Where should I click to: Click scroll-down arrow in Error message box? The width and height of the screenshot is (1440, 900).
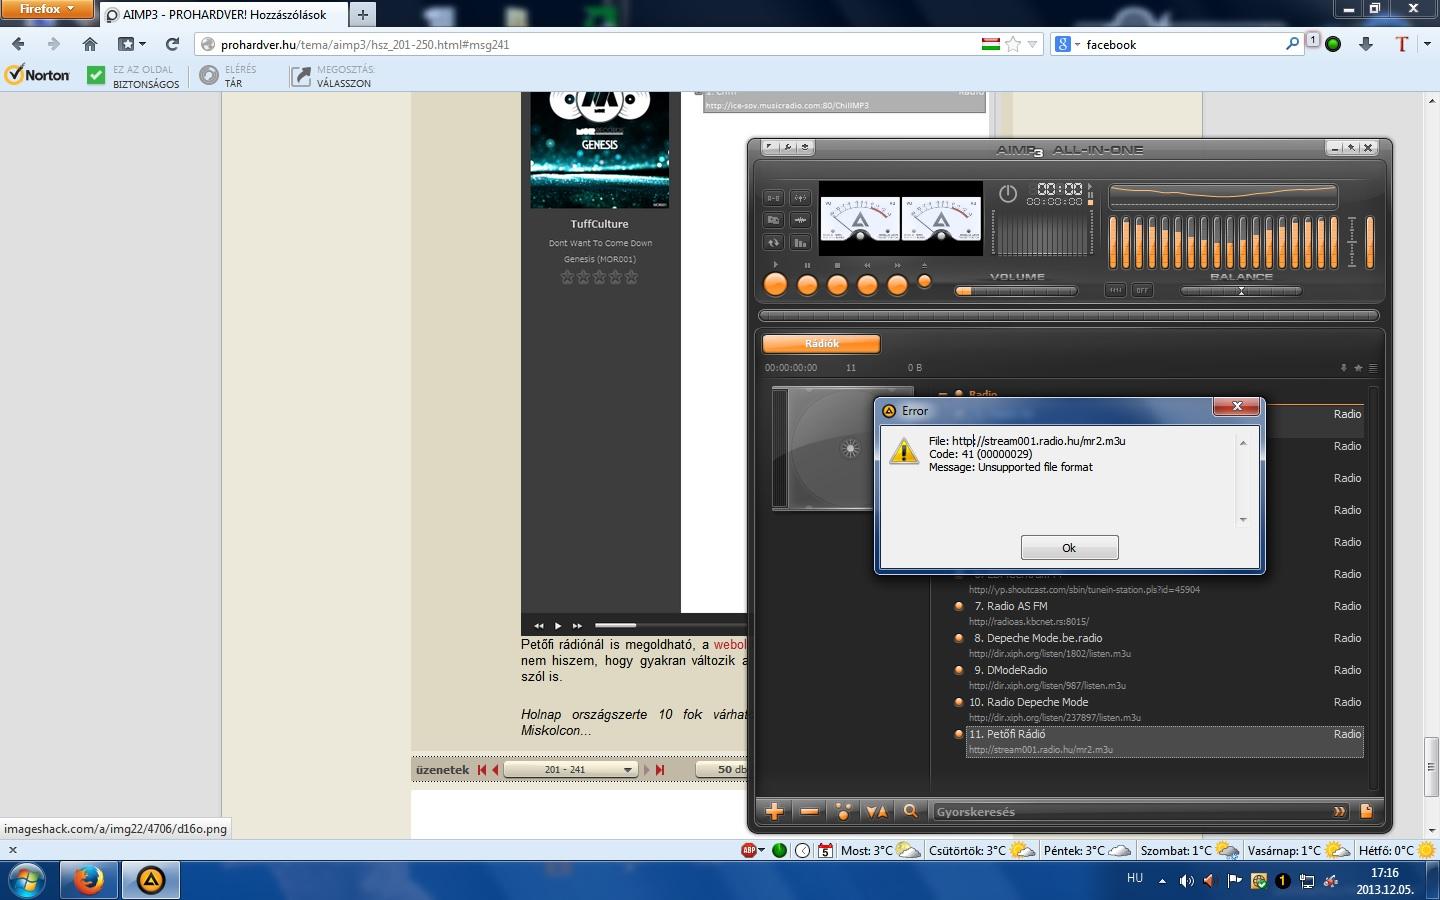tap(1243, 519)
